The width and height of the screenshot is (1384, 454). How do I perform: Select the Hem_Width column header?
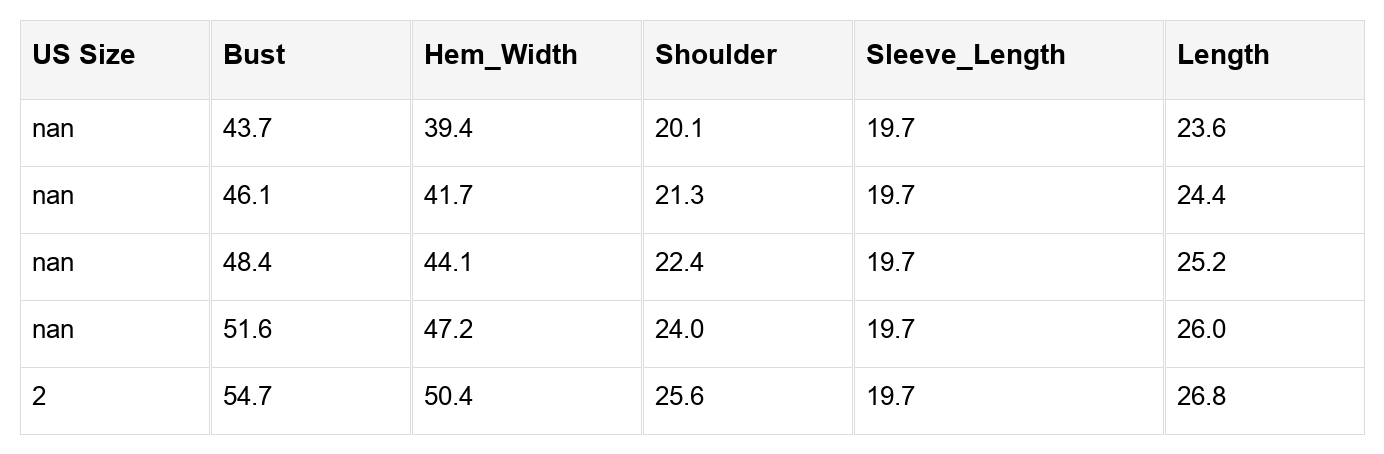[x=500, y=55]
